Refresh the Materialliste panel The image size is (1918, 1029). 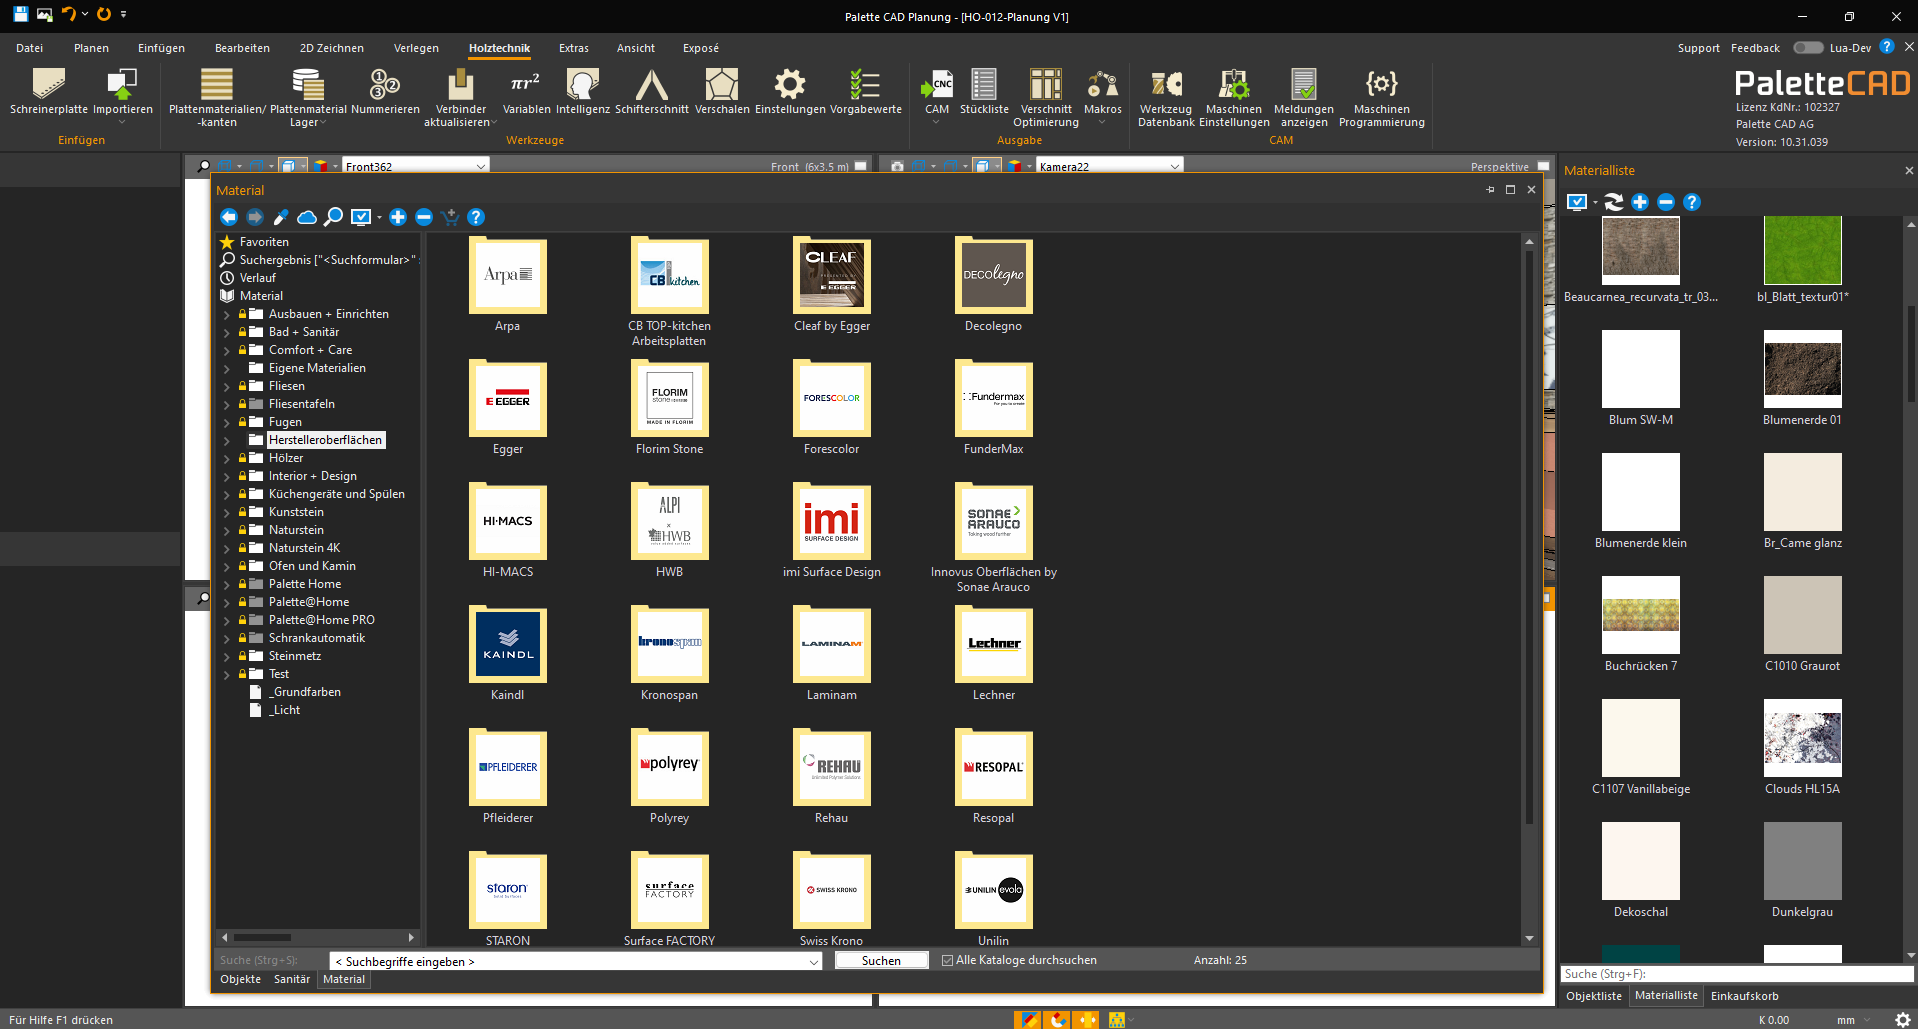point(1614,202)
